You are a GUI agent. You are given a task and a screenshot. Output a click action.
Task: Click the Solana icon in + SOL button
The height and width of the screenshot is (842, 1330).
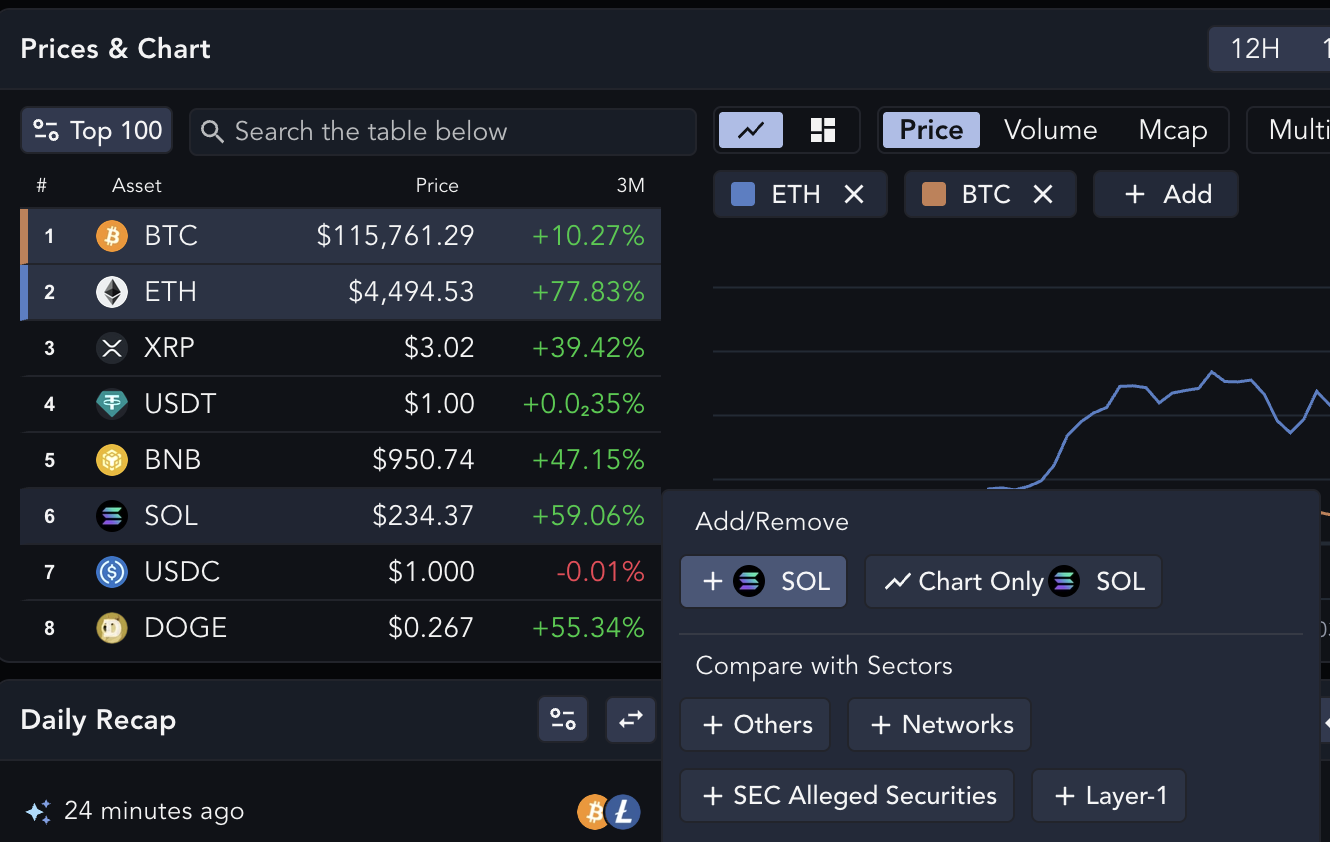point(749,582)
